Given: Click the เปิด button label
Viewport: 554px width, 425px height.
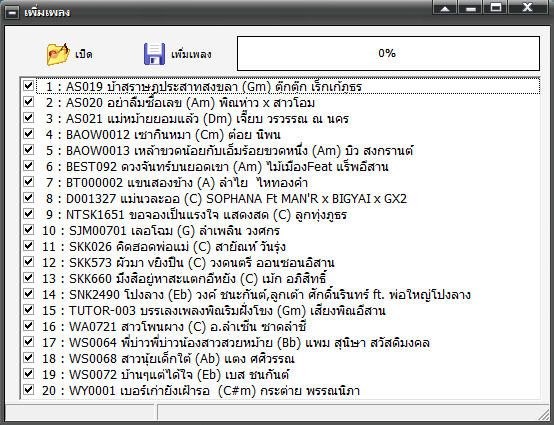Looking at the screenshot, I should 84,54.
